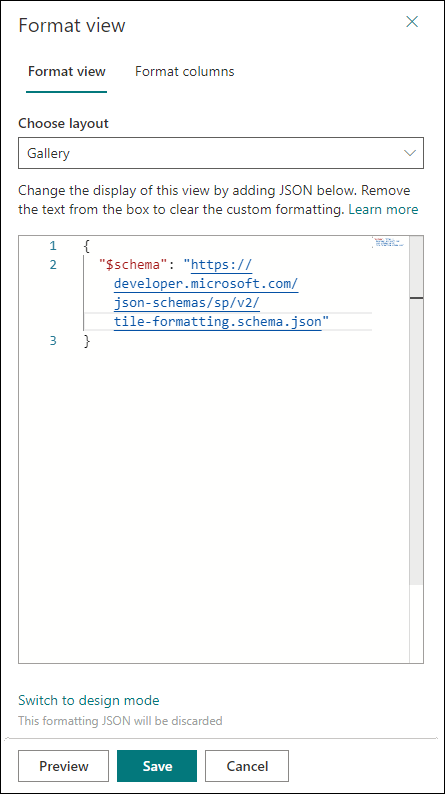Click inside the JSON code editor

point(221,449)
